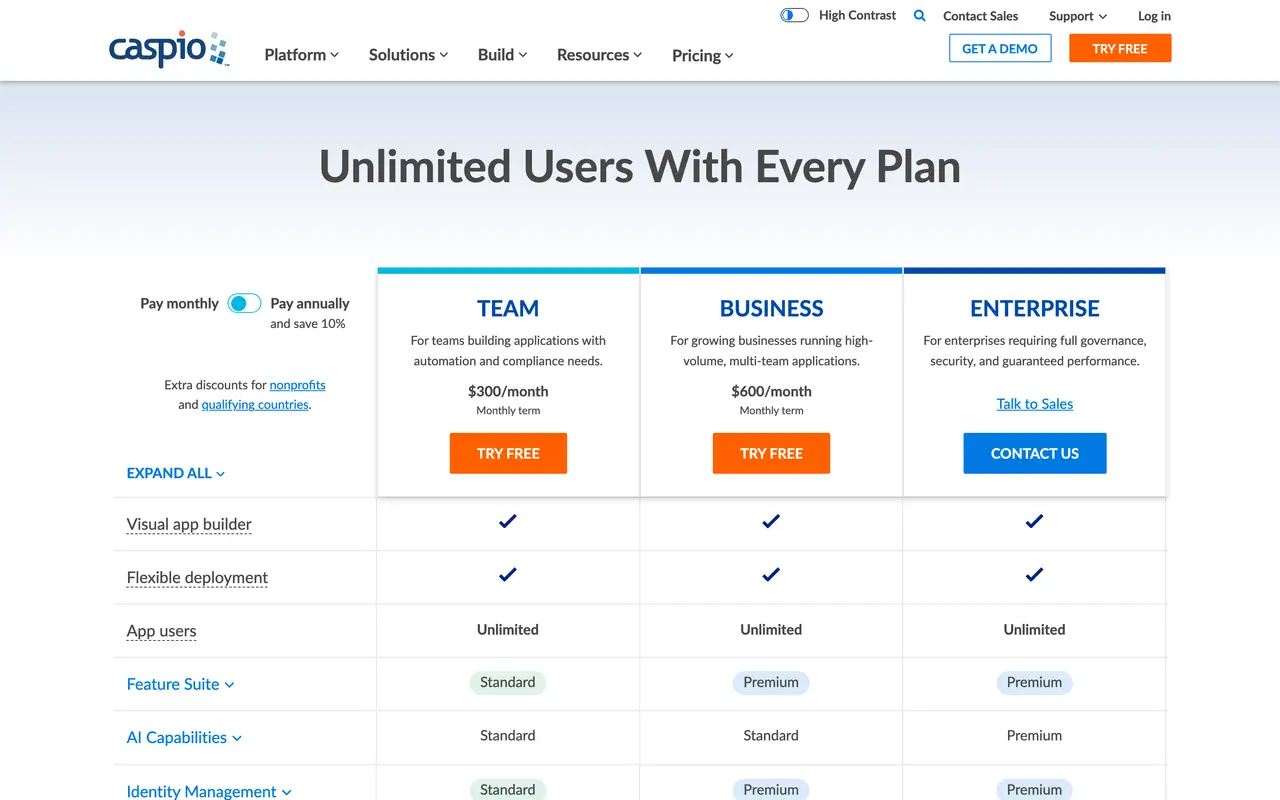Click the Visual app builder label
Viewport: 1280px width, 800px height.
pyautogui.click(x=189, y=524)
